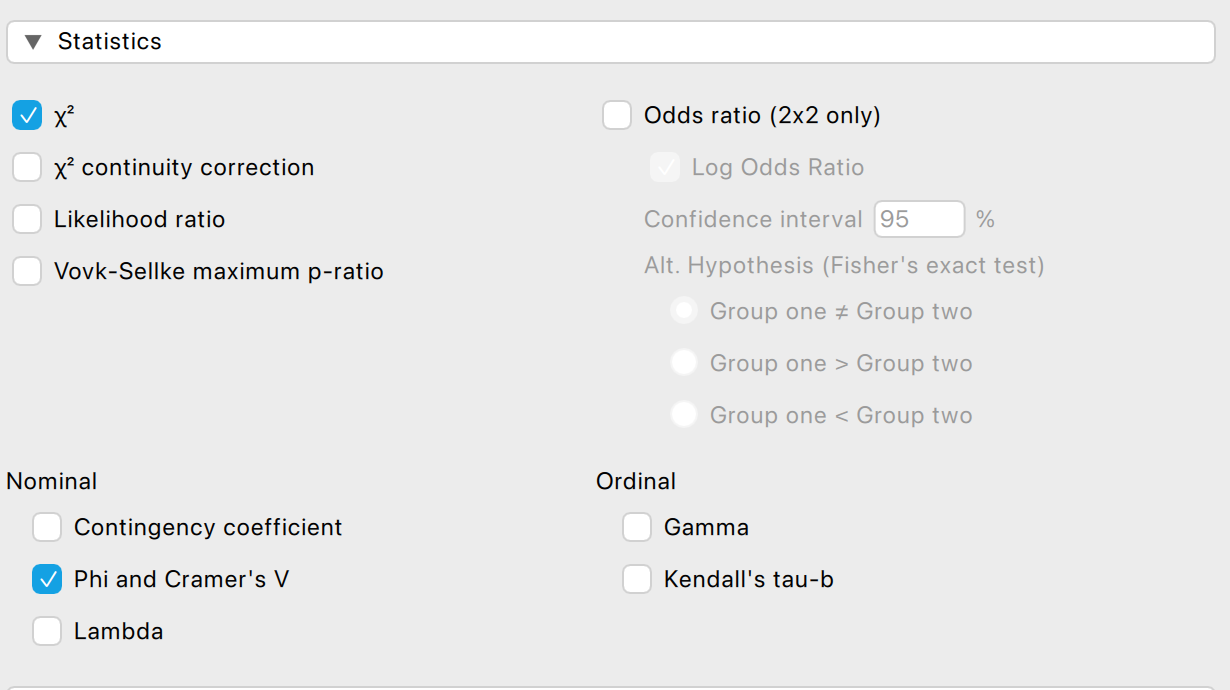Uncheck the χ² checkbox
Viewport: 1230px width, 690px height.
(27, 116)
